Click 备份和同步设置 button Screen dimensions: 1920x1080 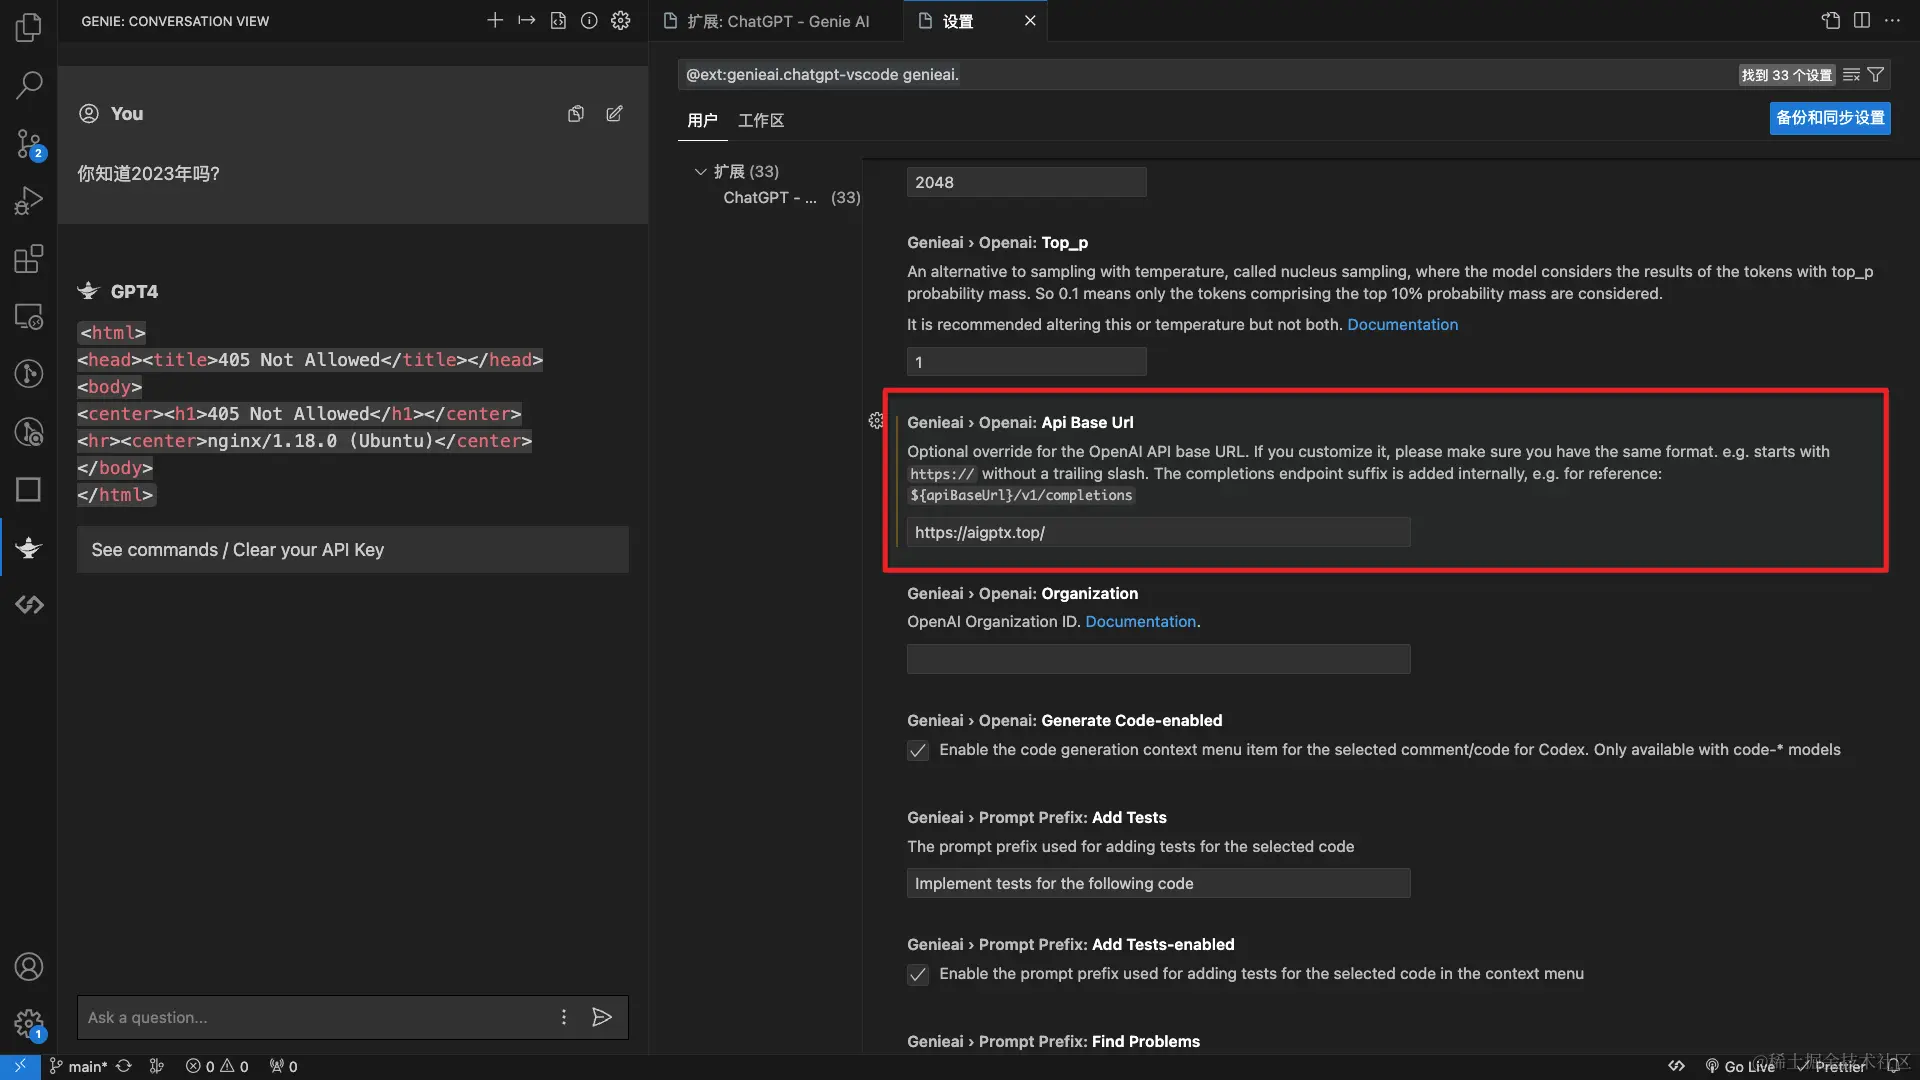[1830, 118]
